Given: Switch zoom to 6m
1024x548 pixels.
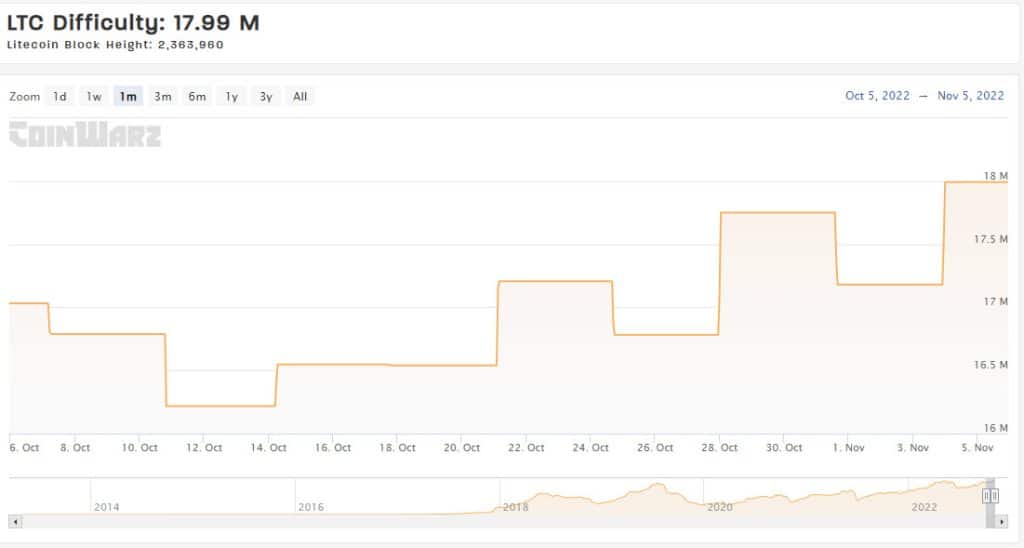Looking at the screenshot, I should click(x=197, y=97).
